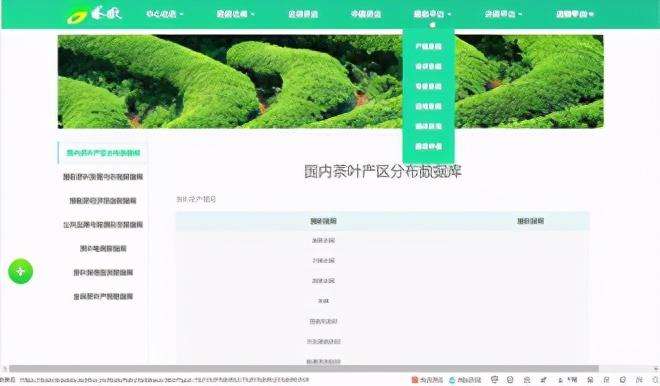Select the fourth item in the left sidebar

(103, 225)
